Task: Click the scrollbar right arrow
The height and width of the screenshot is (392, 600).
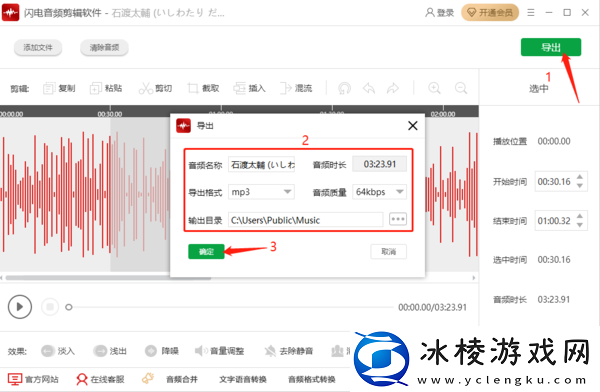Action: (474, 278)
